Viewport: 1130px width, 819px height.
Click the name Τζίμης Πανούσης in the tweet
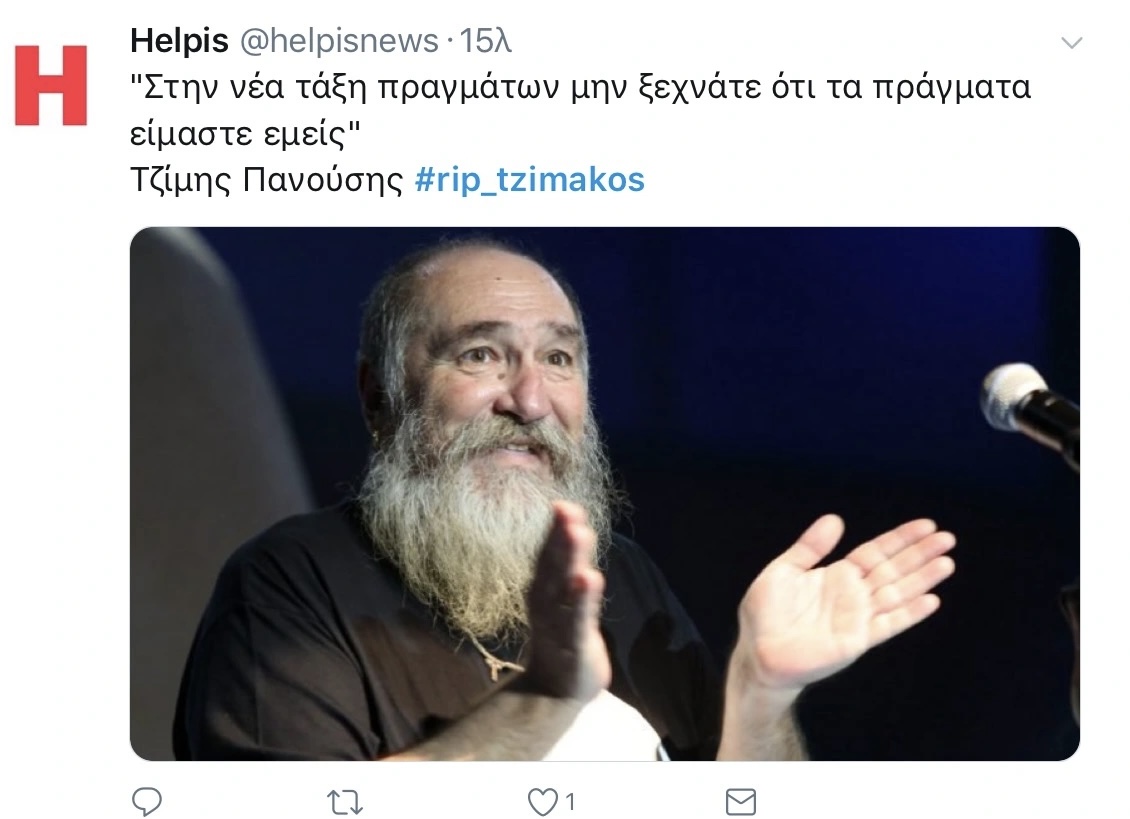click(x=267, y=180)
